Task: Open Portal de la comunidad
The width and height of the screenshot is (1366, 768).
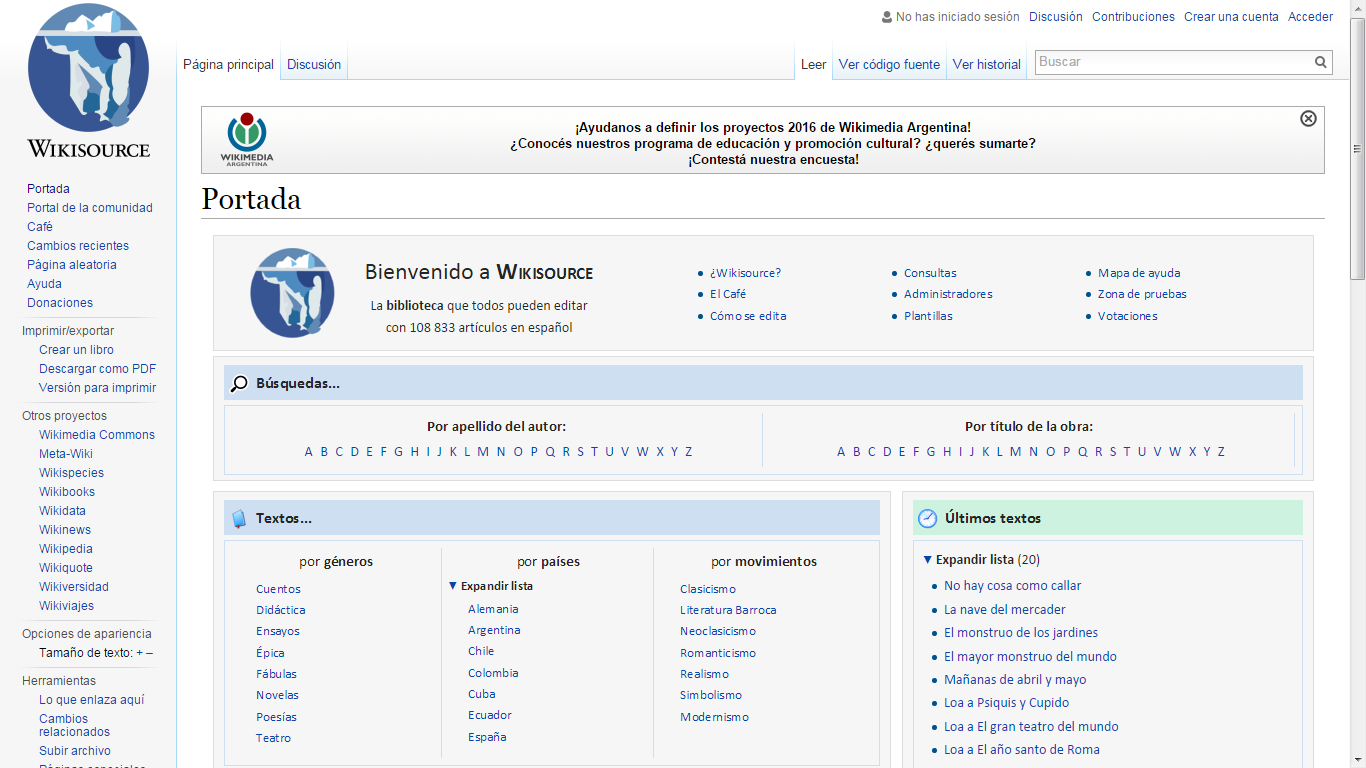Action: click(x=90, y=208)
